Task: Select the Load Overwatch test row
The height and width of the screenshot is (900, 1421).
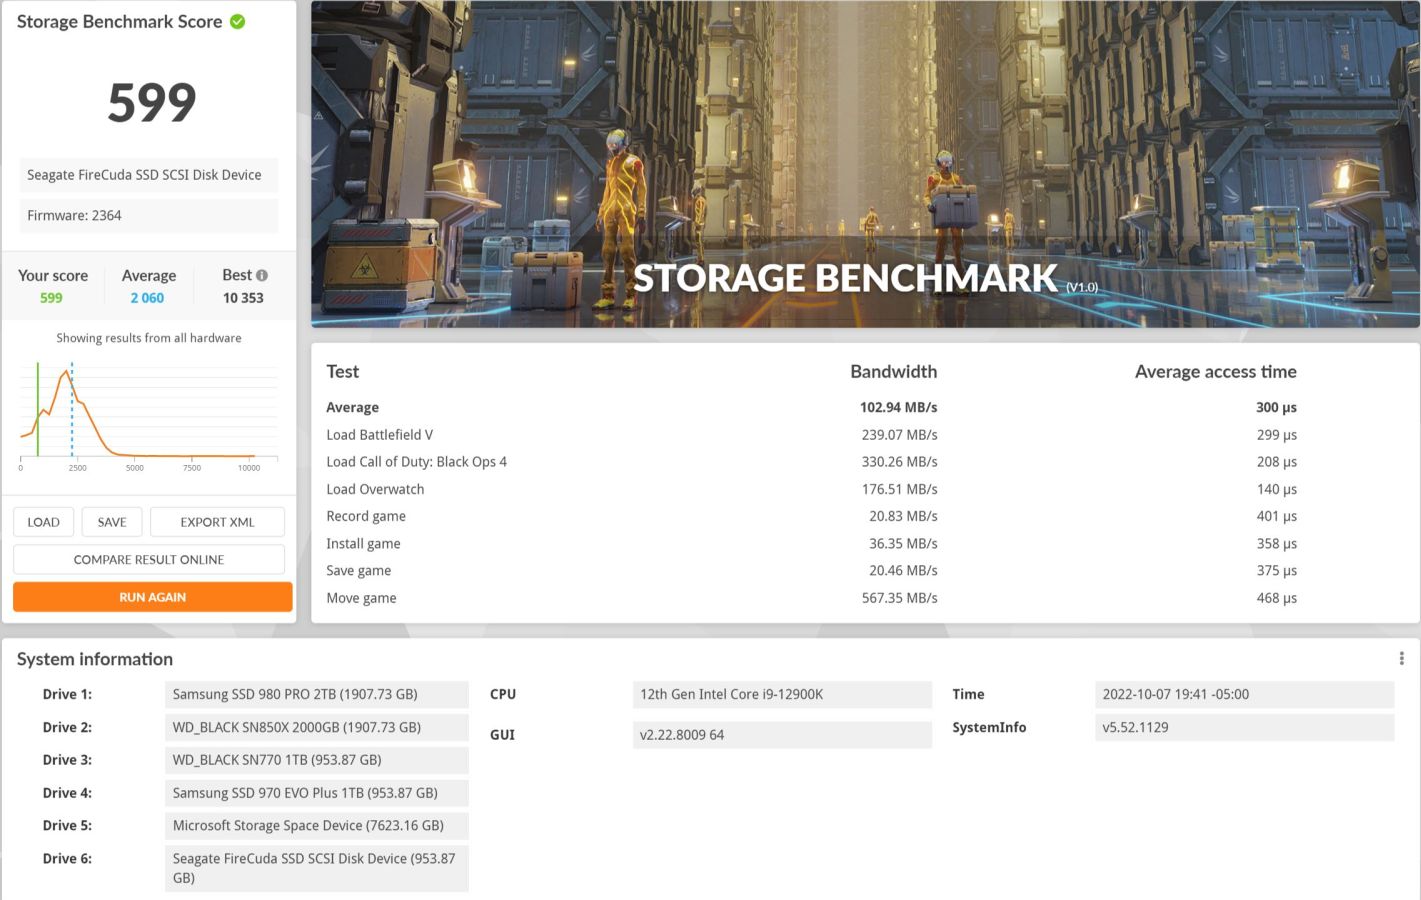Action: coord(811,489)
